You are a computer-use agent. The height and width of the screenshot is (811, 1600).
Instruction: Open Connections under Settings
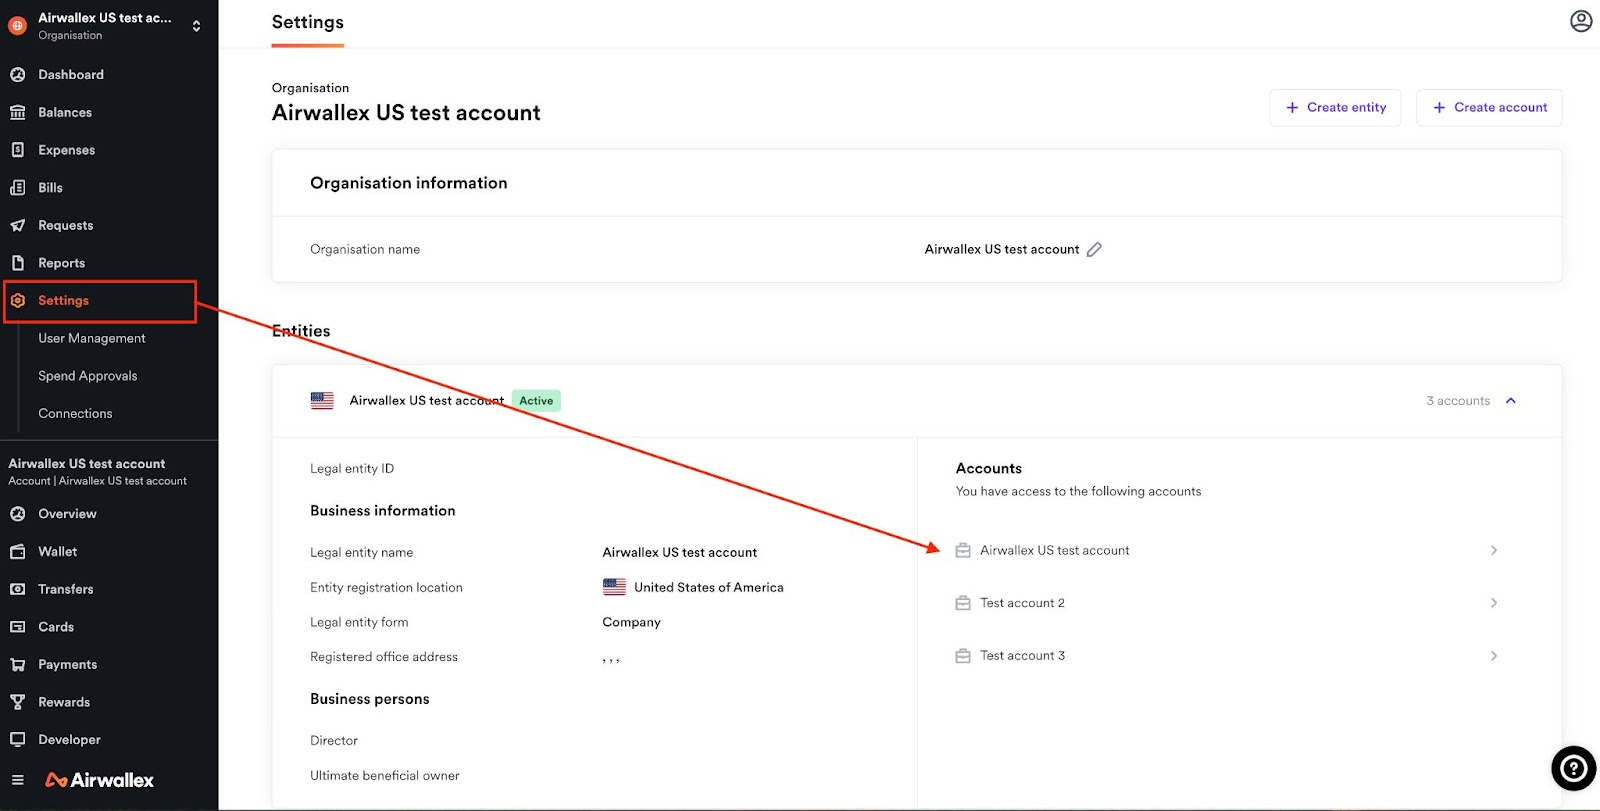(x=75, y=414)
